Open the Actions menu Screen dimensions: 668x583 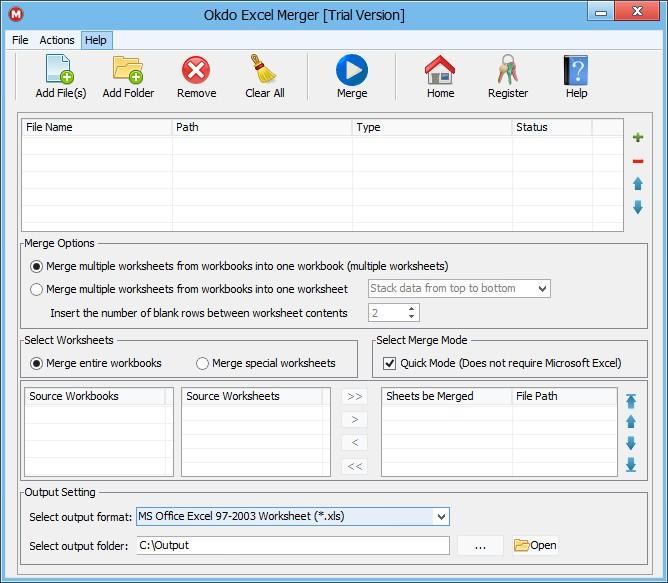click(57, 40)
